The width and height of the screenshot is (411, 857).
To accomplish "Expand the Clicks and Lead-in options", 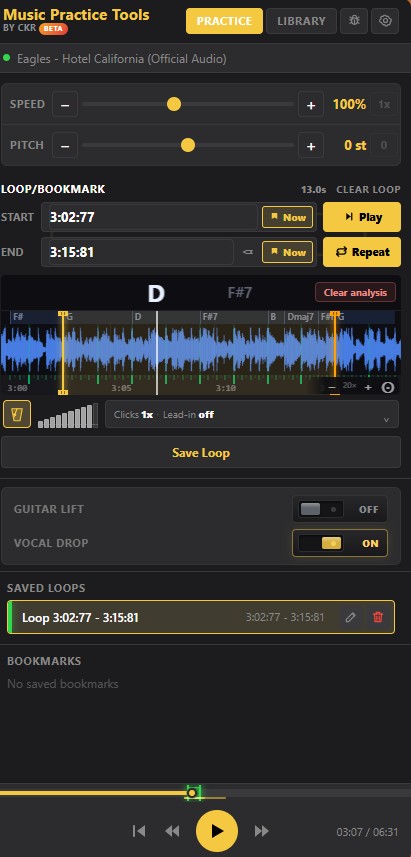I will 252,414.
